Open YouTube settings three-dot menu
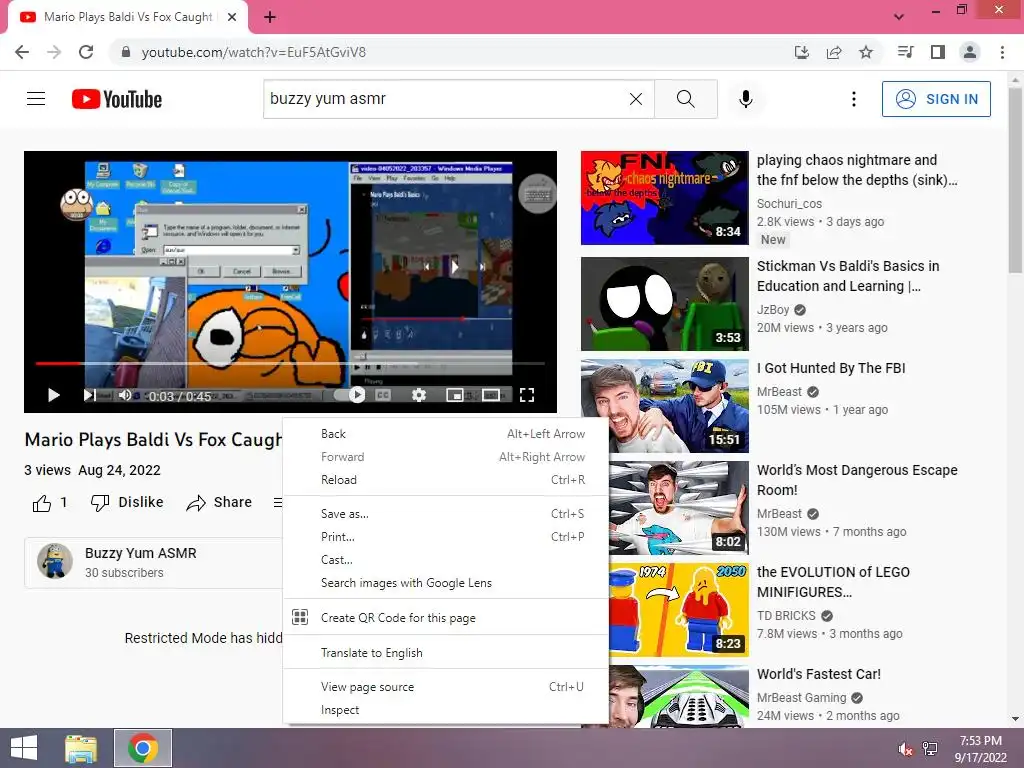Screen dimensions: 1024x768 854,99
